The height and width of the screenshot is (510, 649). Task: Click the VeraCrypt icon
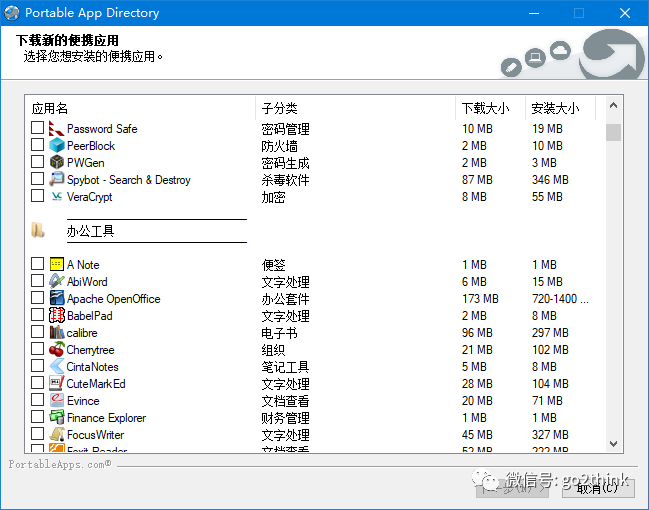(x=56, y=196)
